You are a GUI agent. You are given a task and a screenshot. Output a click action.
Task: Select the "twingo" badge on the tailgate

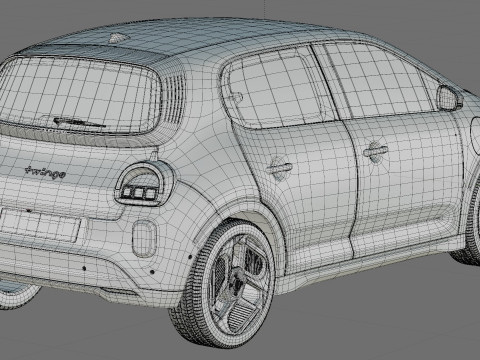point(45,172)
